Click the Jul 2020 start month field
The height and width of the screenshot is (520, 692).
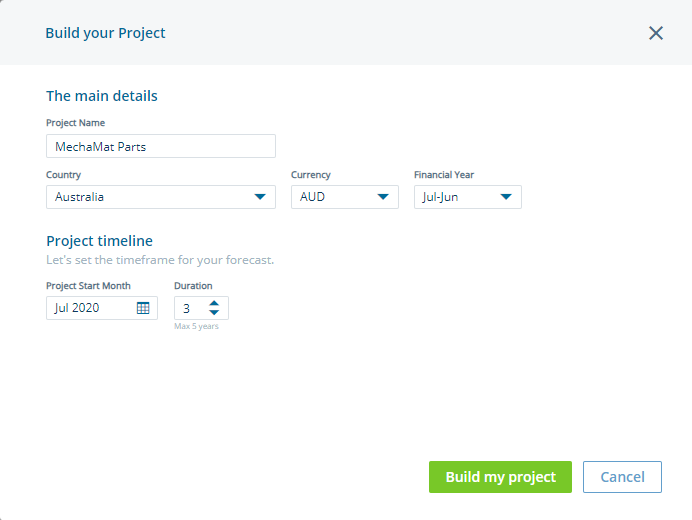pos(88,308)
